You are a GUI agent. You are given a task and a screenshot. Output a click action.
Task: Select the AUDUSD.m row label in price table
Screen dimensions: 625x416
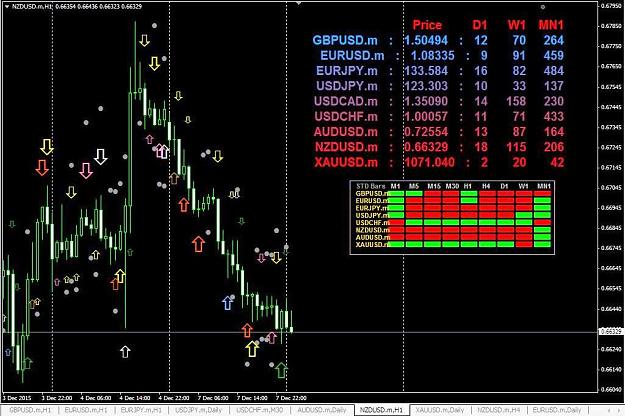coord(346,132)
